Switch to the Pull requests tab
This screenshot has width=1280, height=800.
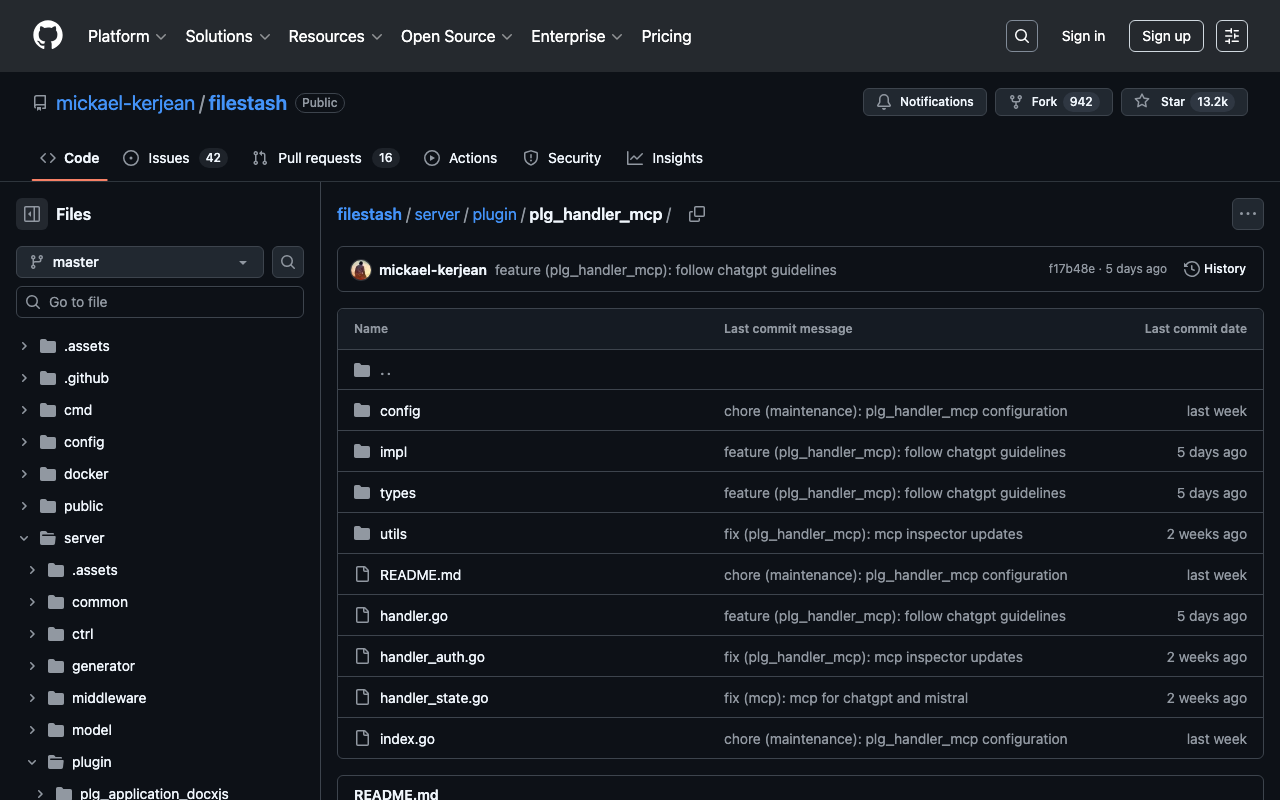(319, 158)
